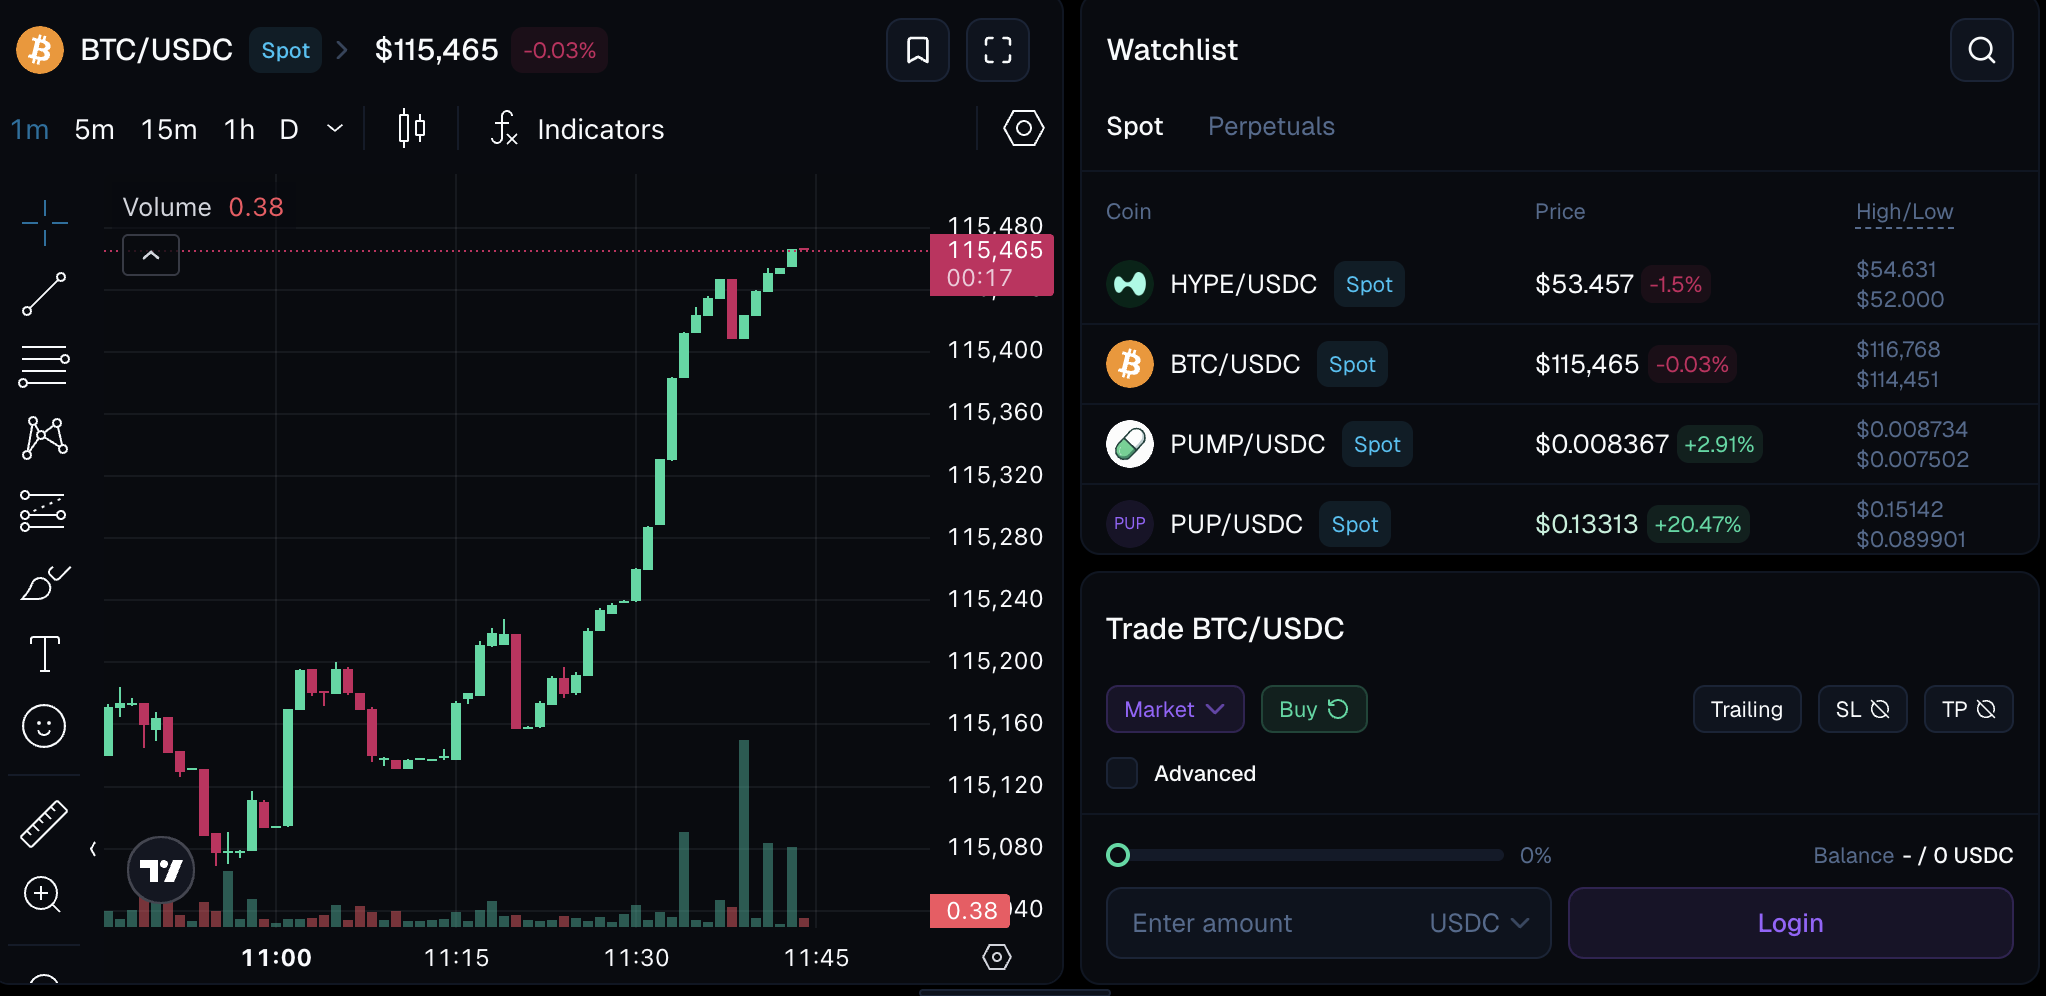This screenshot has width=2046, height=996.
Task: Open the candlestick chart type selector
Action: pos(412,129)
